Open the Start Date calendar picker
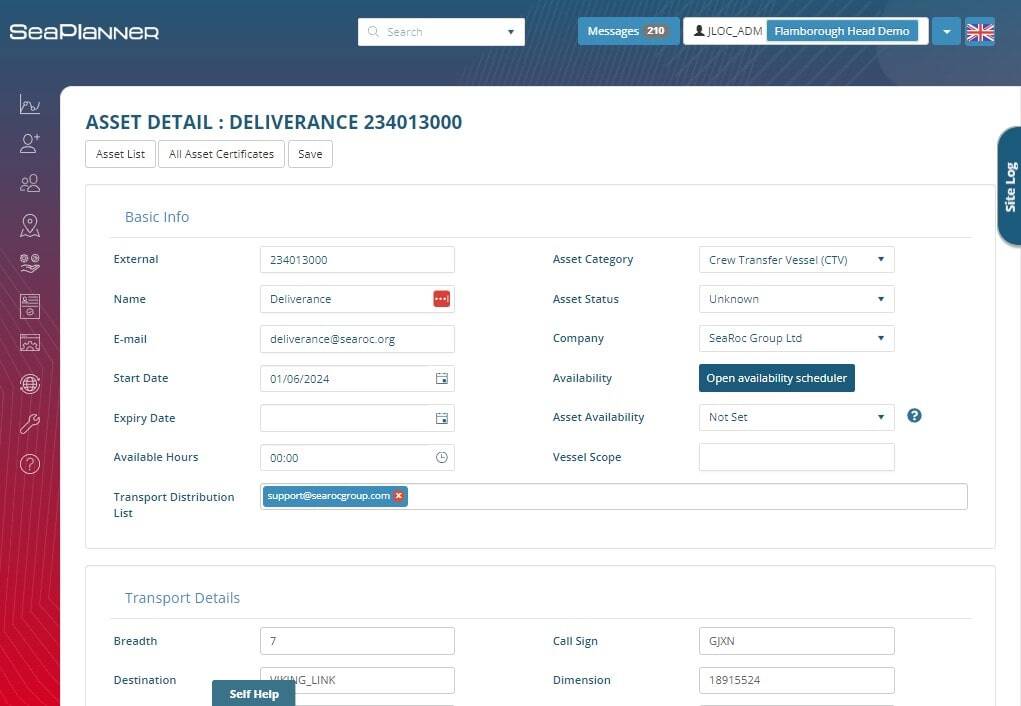1021x706 pixels. (x=441, y=378)
